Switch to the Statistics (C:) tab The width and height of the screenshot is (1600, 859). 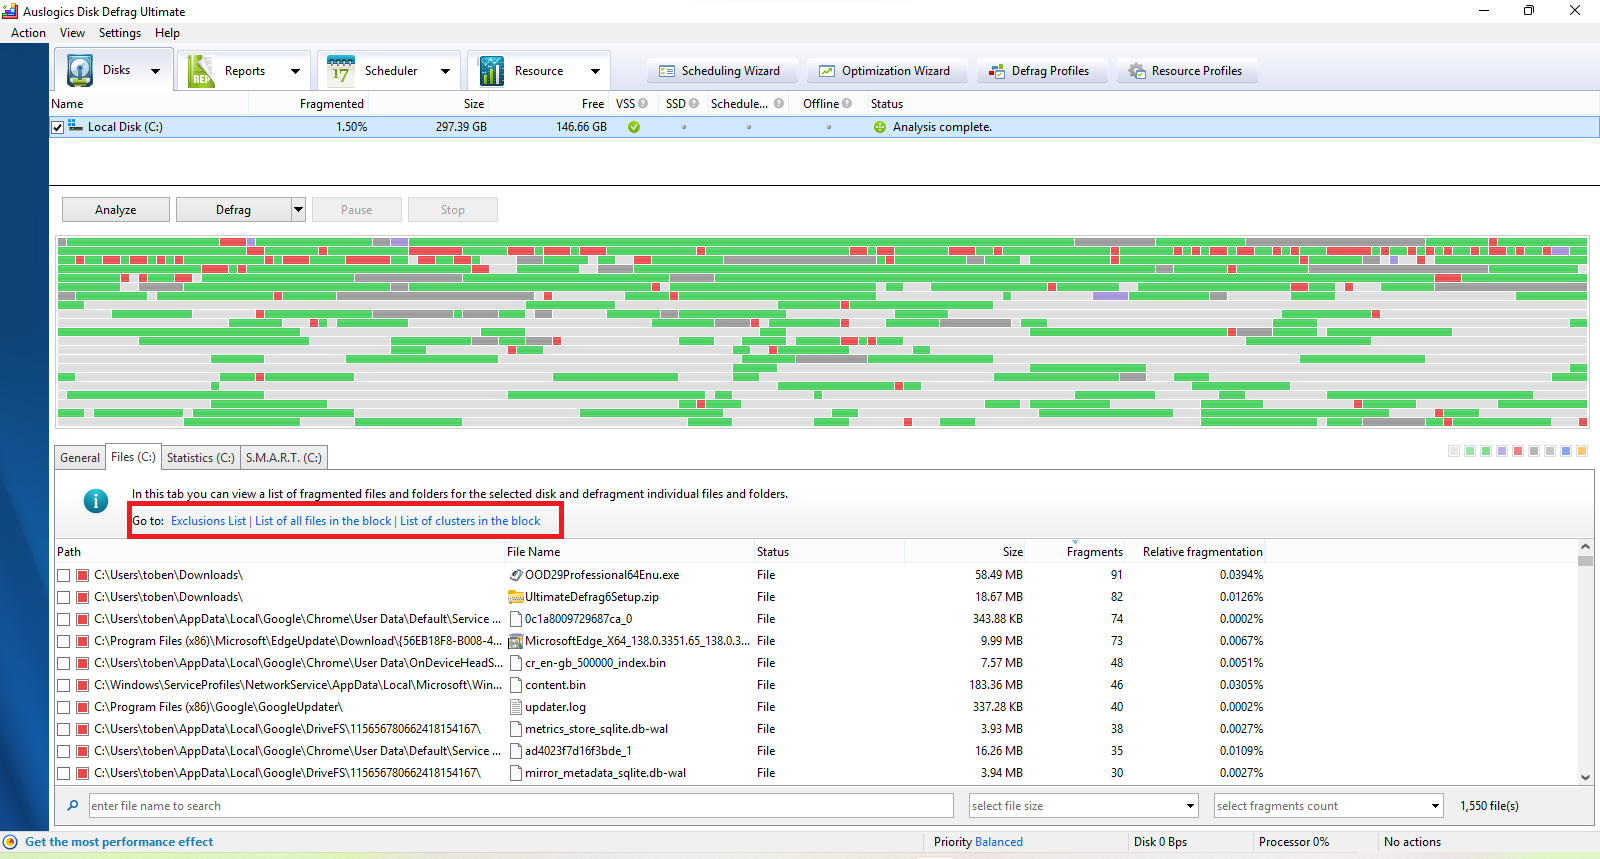point(200,458)
